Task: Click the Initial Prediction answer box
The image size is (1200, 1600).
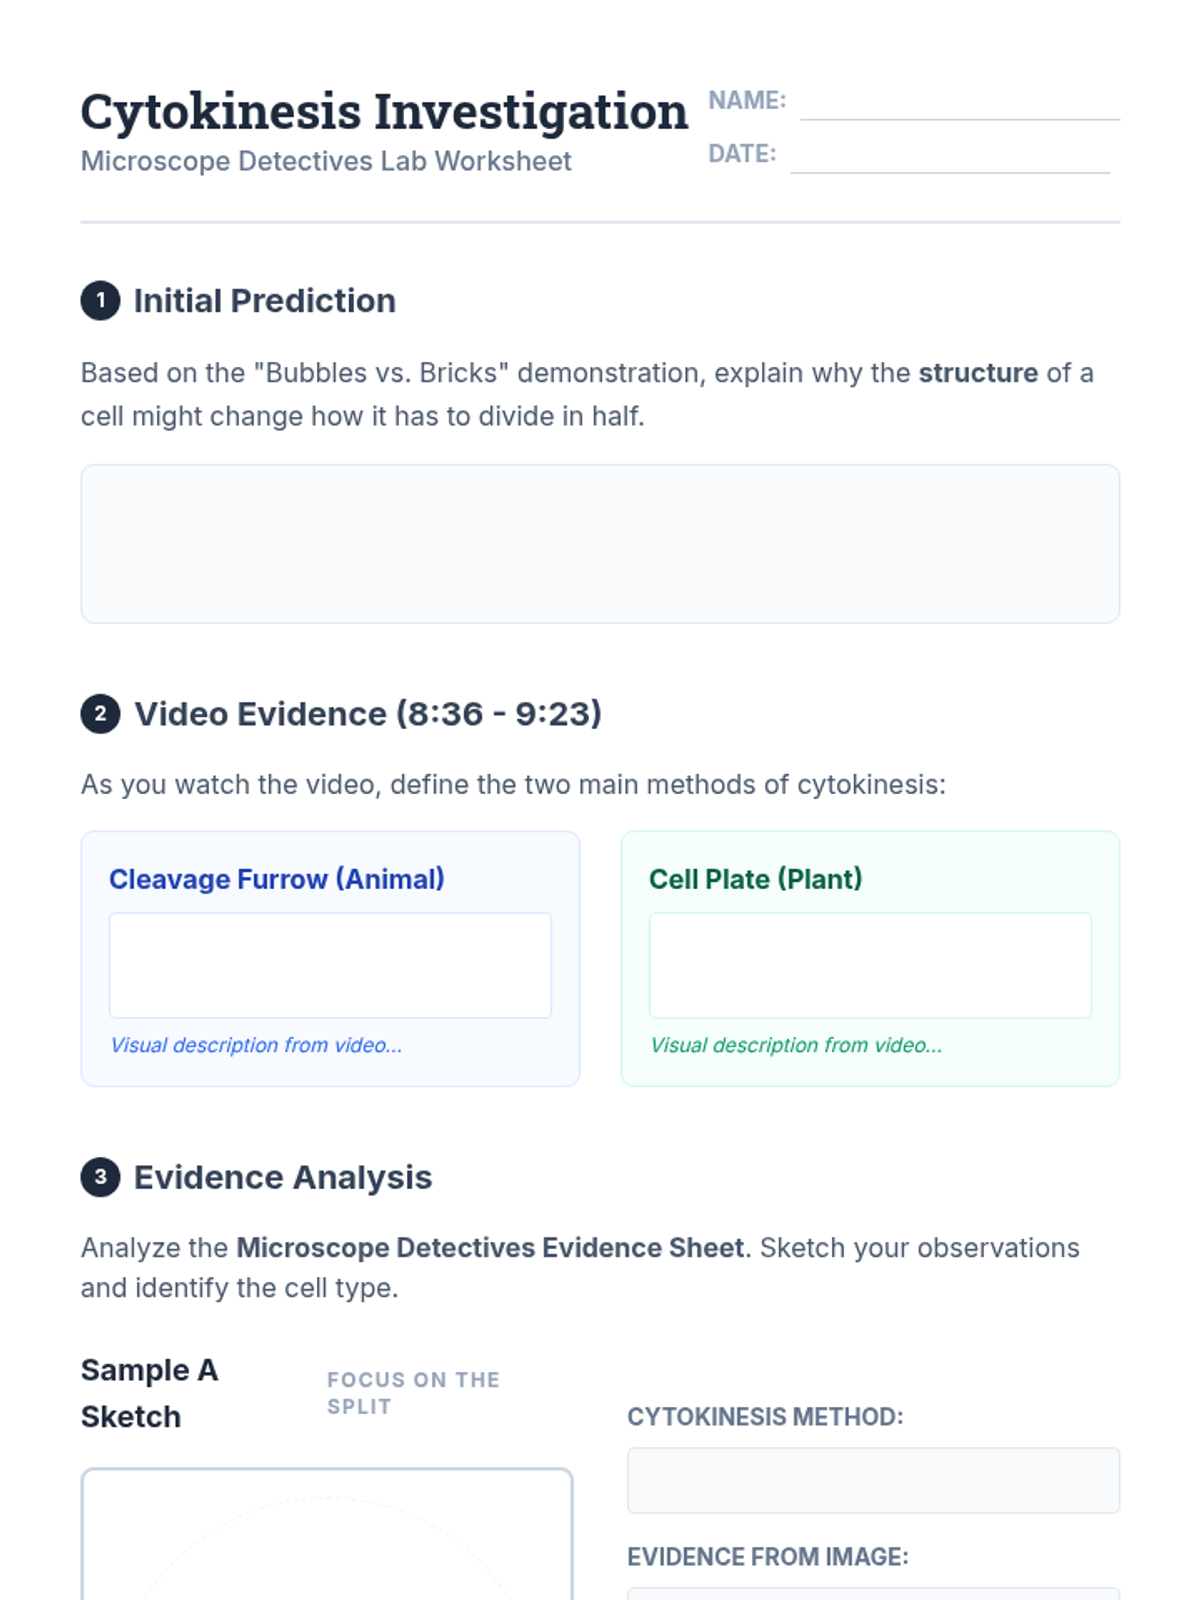Action: pos(600,543)
